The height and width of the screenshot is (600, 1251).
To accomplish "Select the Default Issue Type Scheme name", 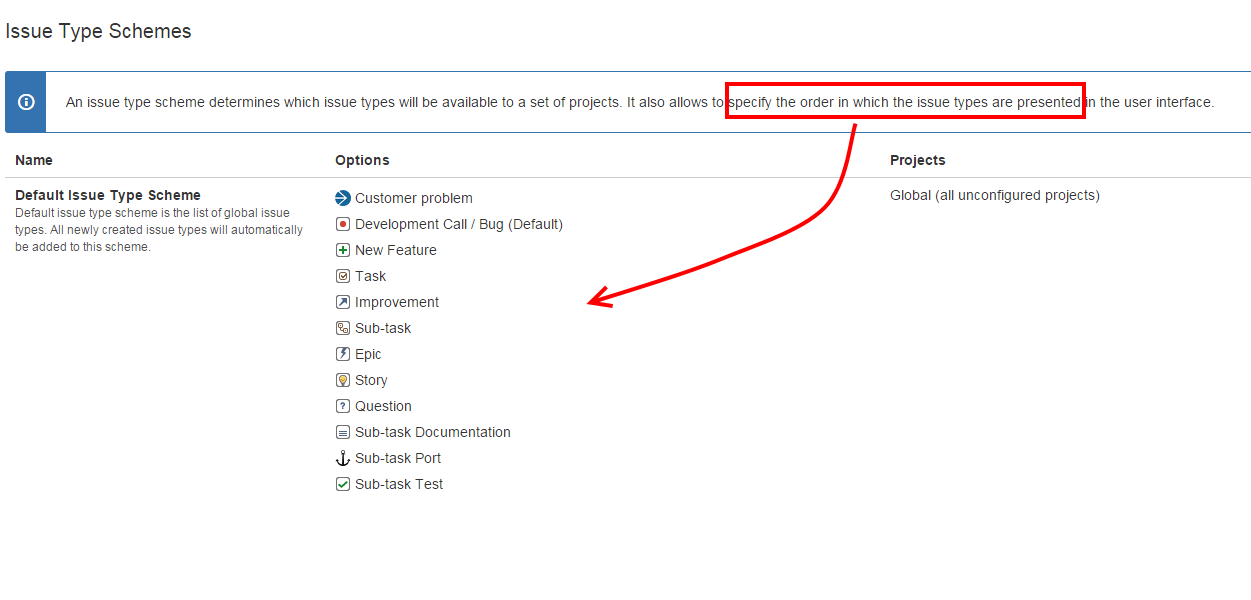I will point(108,195).
